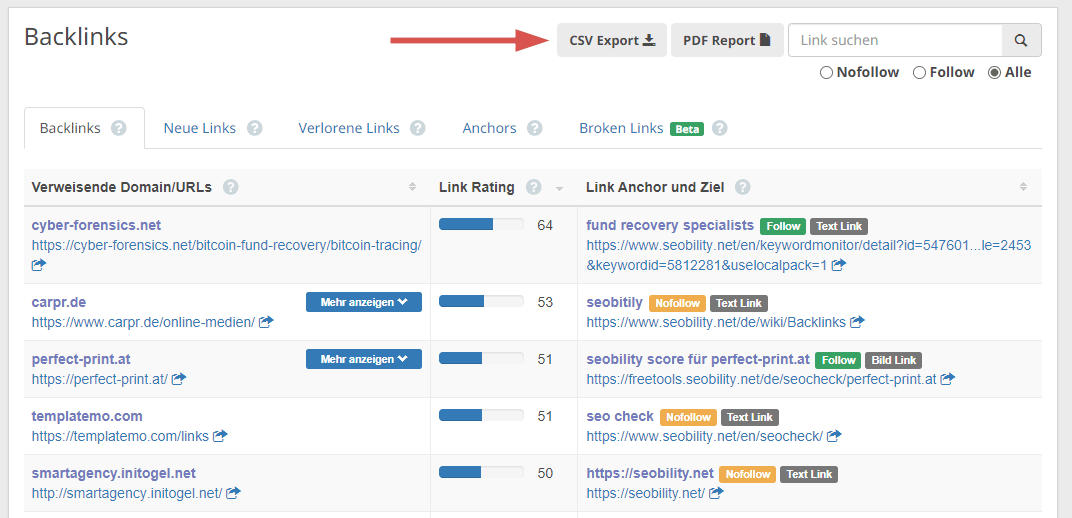Click help icon beside Backlinks tab
Viewport: 1072px width, 518px height.
pos(119,128)
